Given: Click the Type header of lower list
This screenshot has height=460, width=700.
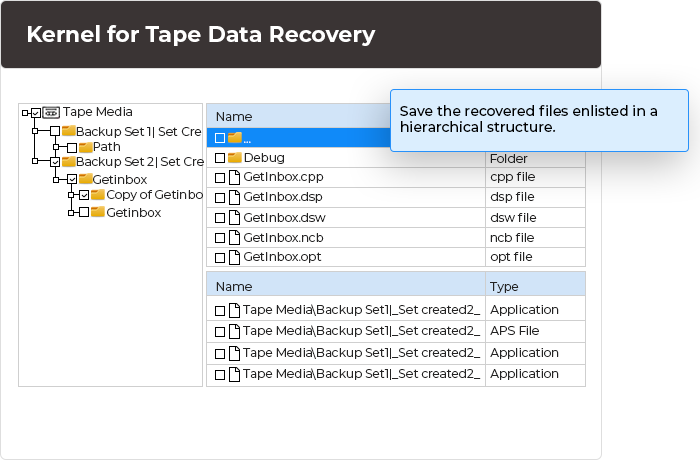Looking at the screenshot, I should [x=504, y=287].
